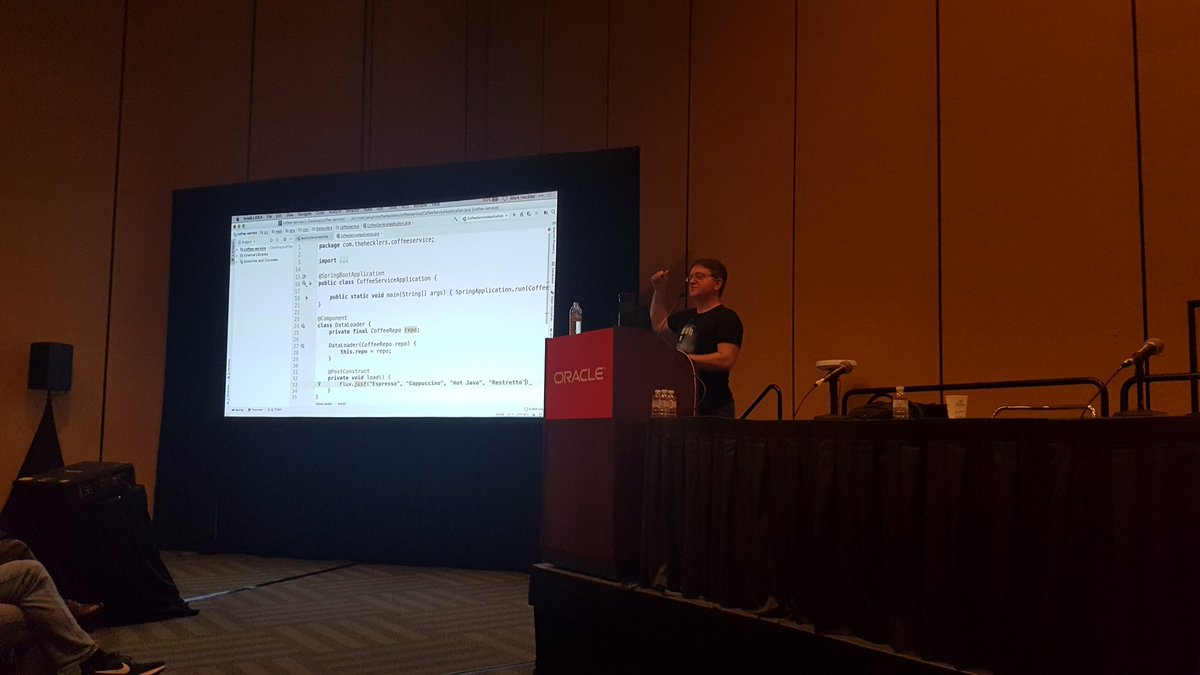Open the Navigate menu
The height and width of the screenshot is (675, 1200).
coord(305,214)
